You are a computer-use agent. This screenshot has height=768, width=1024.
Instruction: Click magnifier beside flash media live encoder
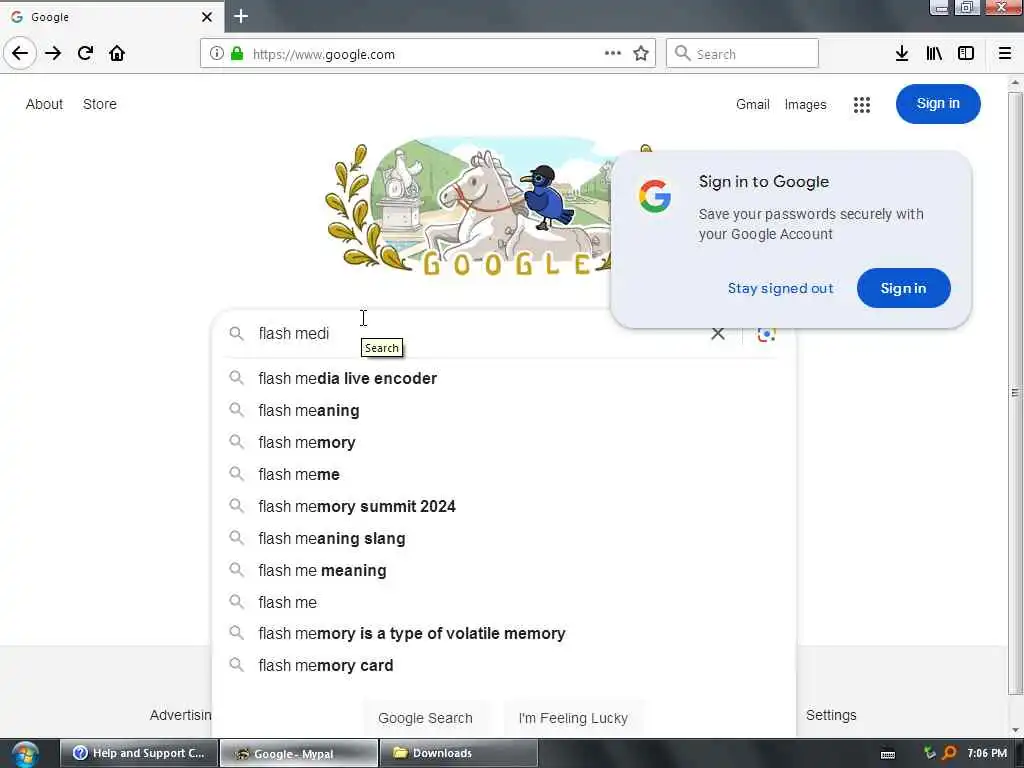[x=236, y=378]
